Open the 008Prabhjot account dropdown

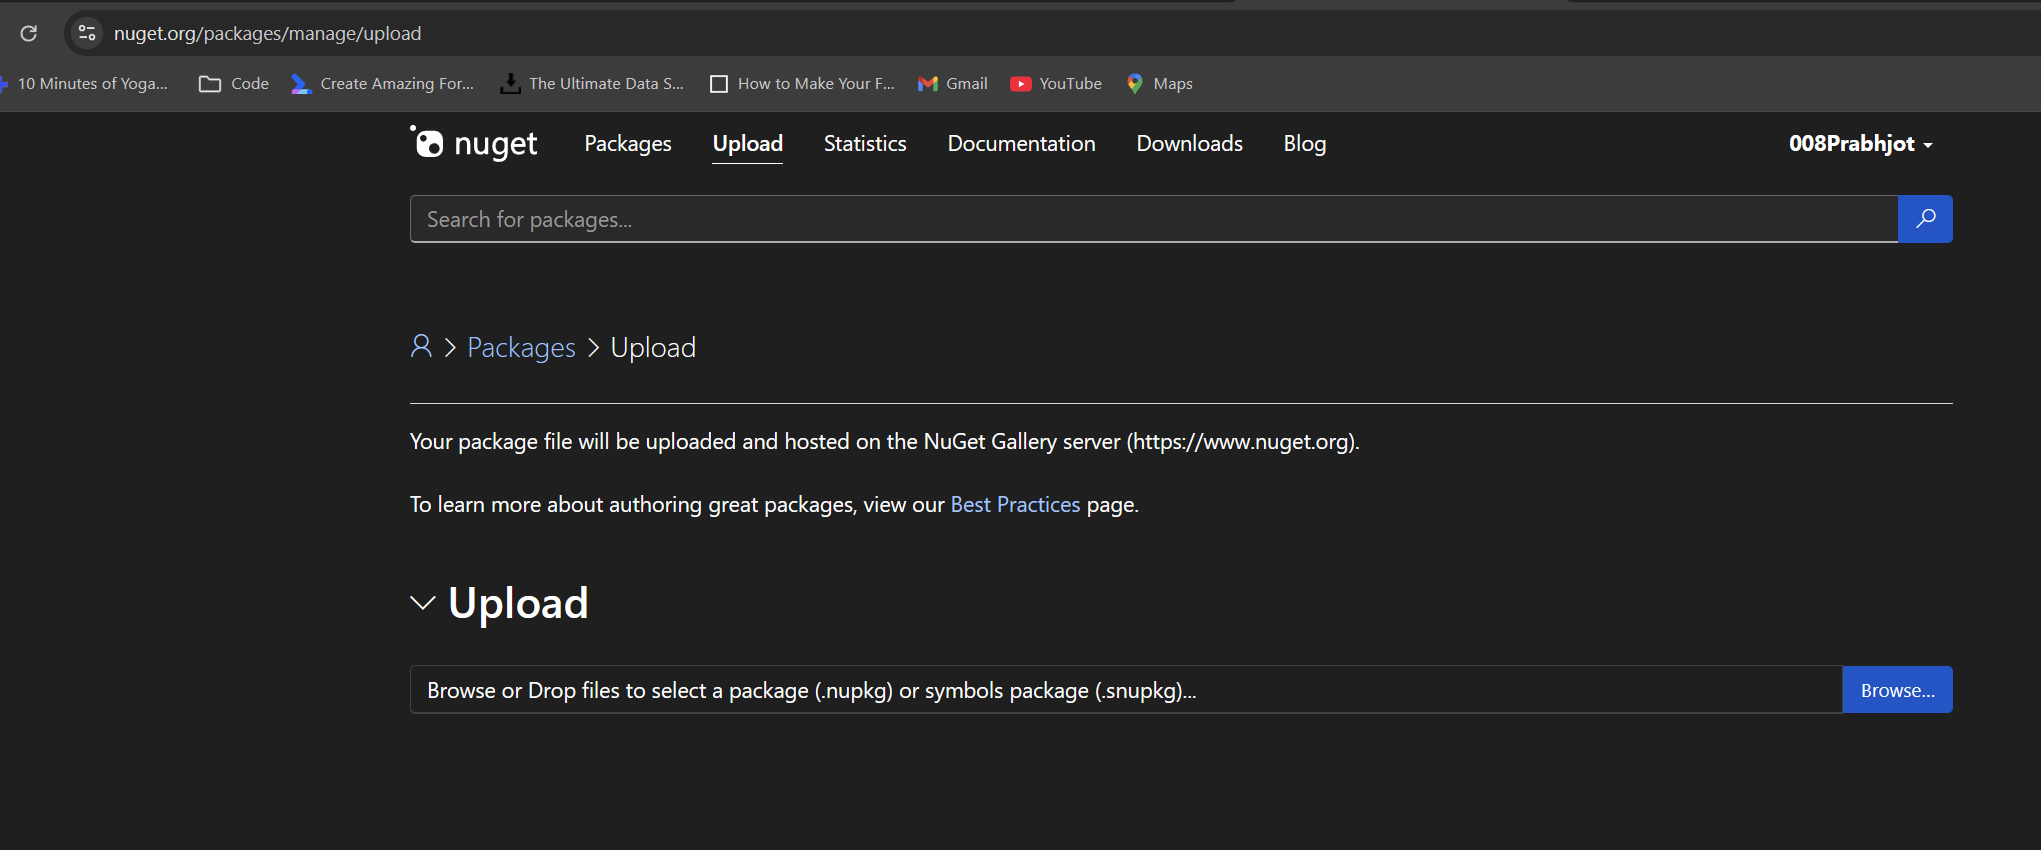pyautogui.click(x=1861, y=144)
